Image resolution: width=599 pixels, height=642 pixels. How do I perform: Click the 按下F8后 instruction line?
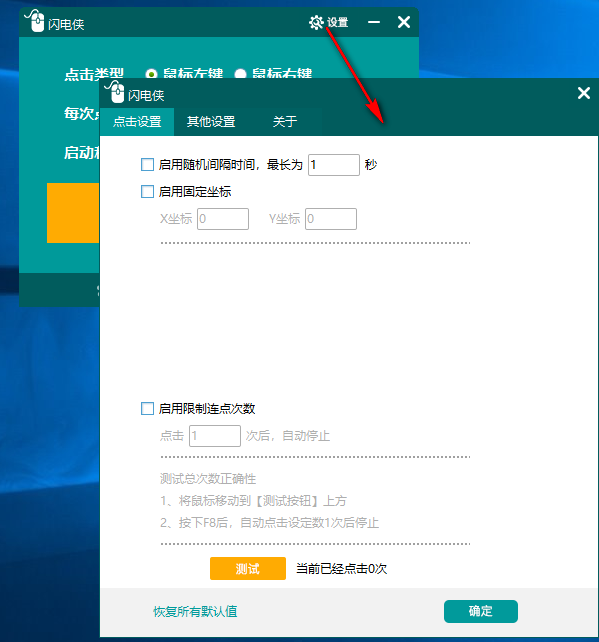point(269,523)
